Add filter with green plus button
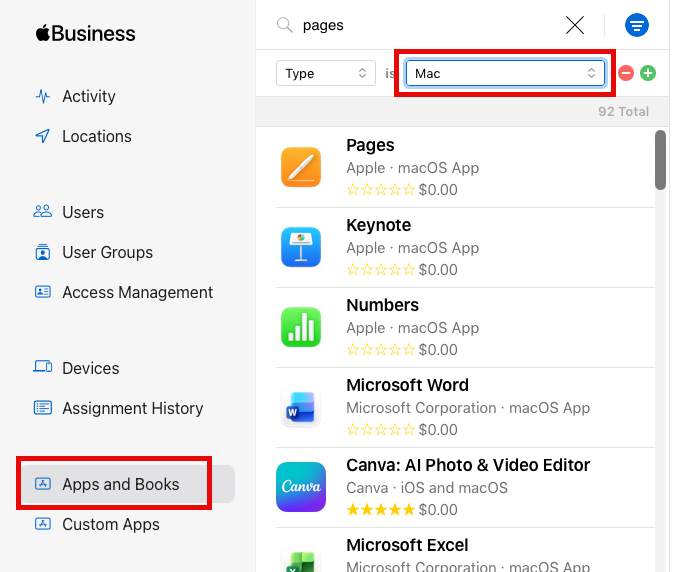The width and height of the screenshot is (675, 572). pyautogui.click(x=648, y=73)
